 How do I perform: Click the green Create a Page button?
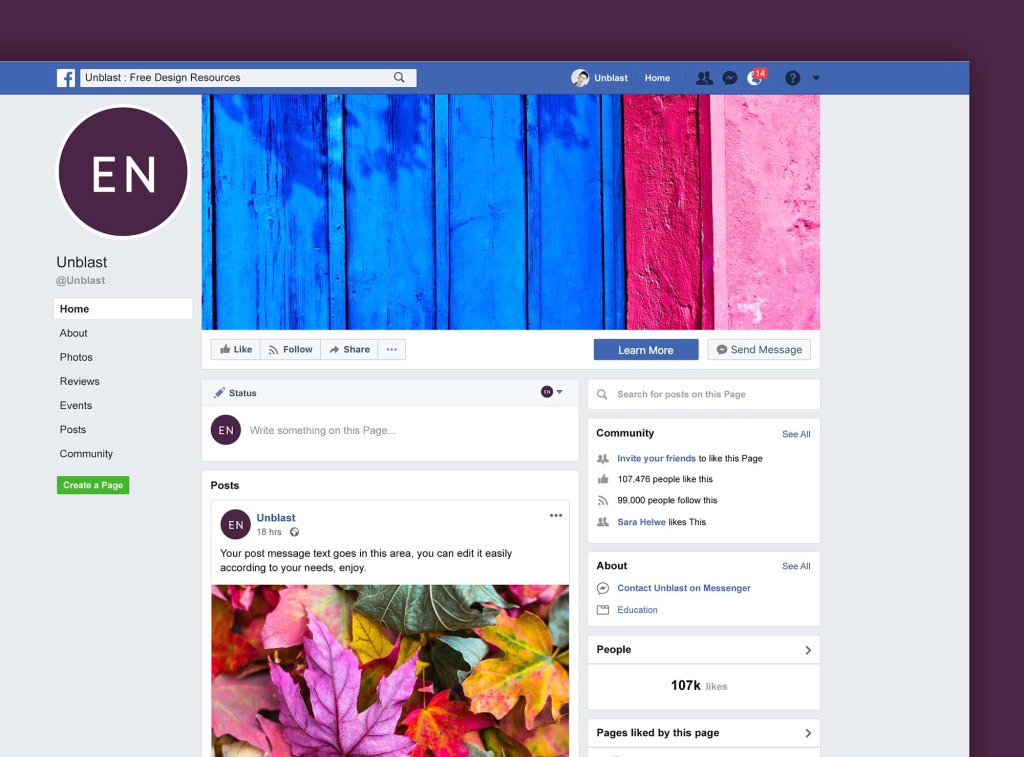tap(93, 485)
